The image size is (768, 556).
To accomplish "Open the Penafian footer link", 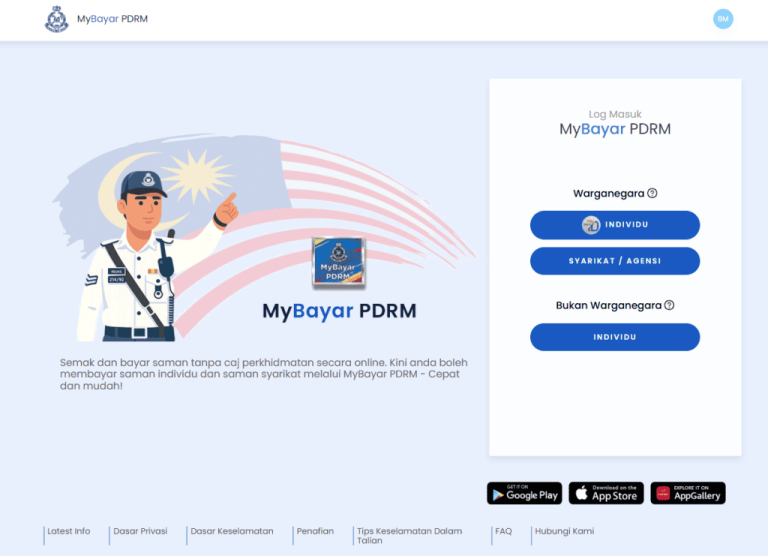I will coord(315,531).
